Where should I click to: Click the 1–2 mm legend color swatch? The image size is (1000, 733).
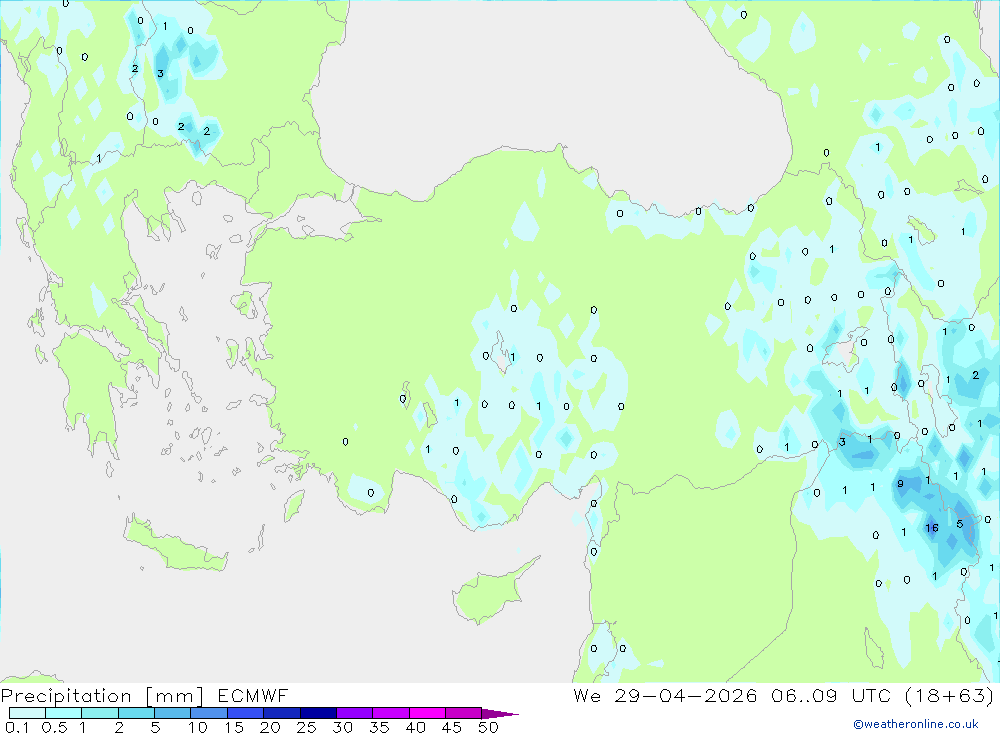point(100,713)
